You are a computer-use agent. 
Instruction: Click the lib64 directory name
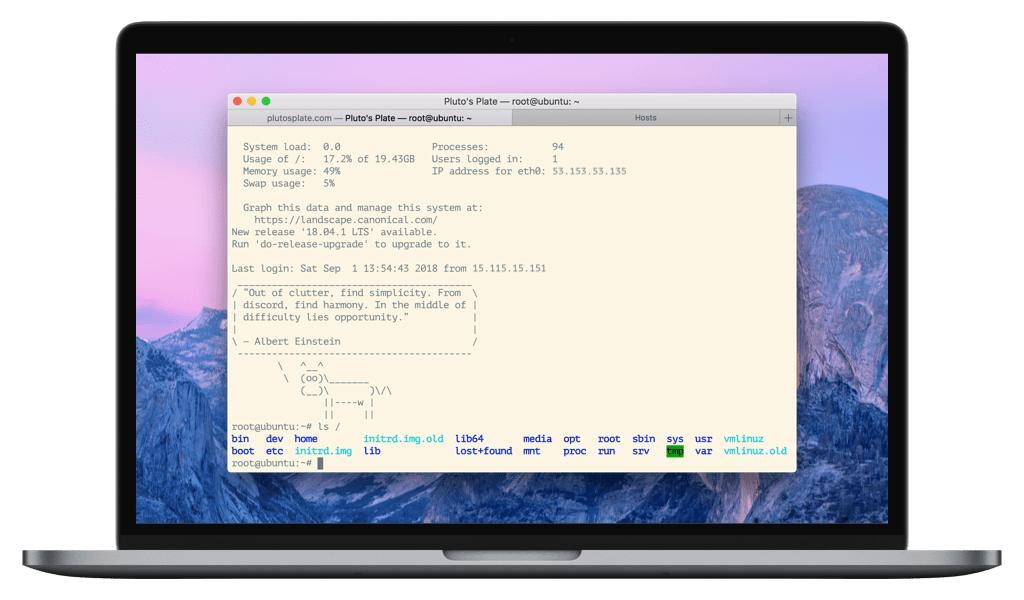tap(469, 439)
